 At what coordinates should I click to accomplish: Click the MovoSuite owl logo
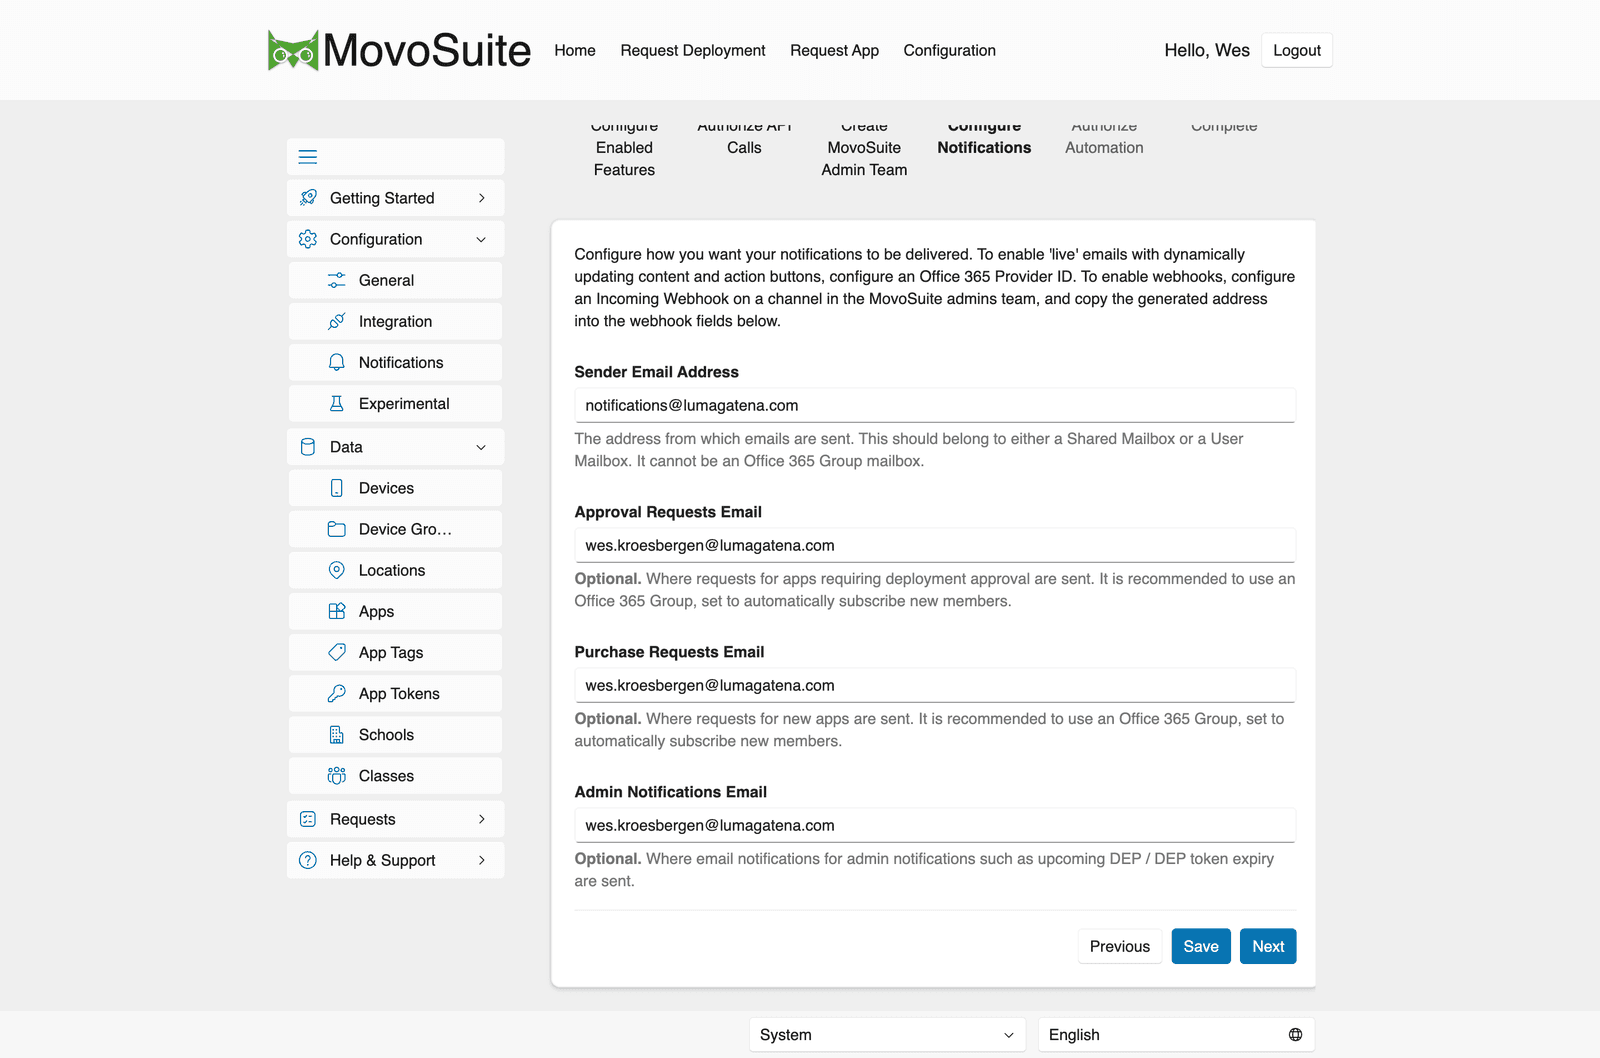tap(293, 50)
